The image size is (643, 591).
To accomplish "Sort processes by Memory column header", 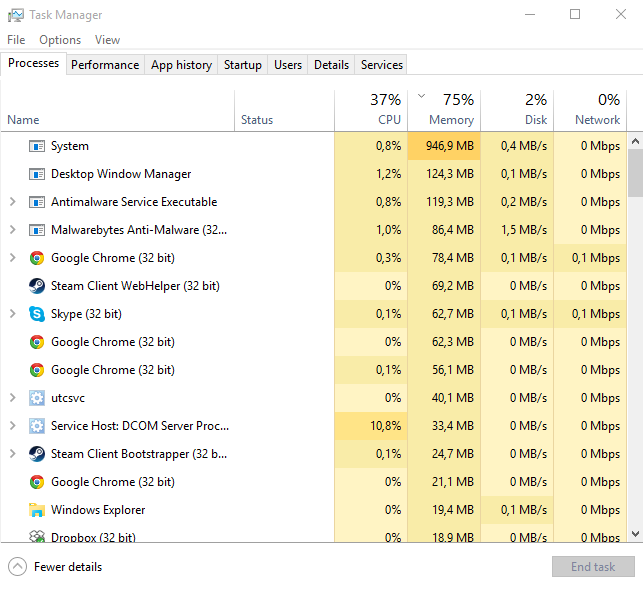I will (x=450, y=119).
